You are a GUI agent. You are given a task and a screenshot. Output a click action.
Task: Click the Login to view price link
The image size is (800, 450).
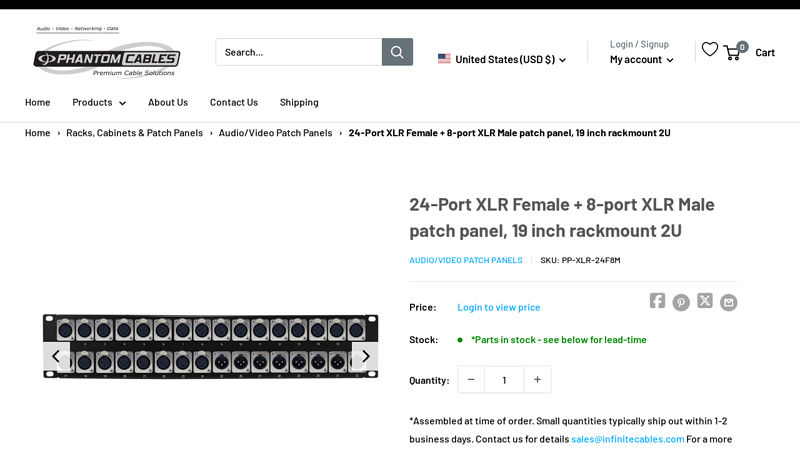[x=499, y=307]
